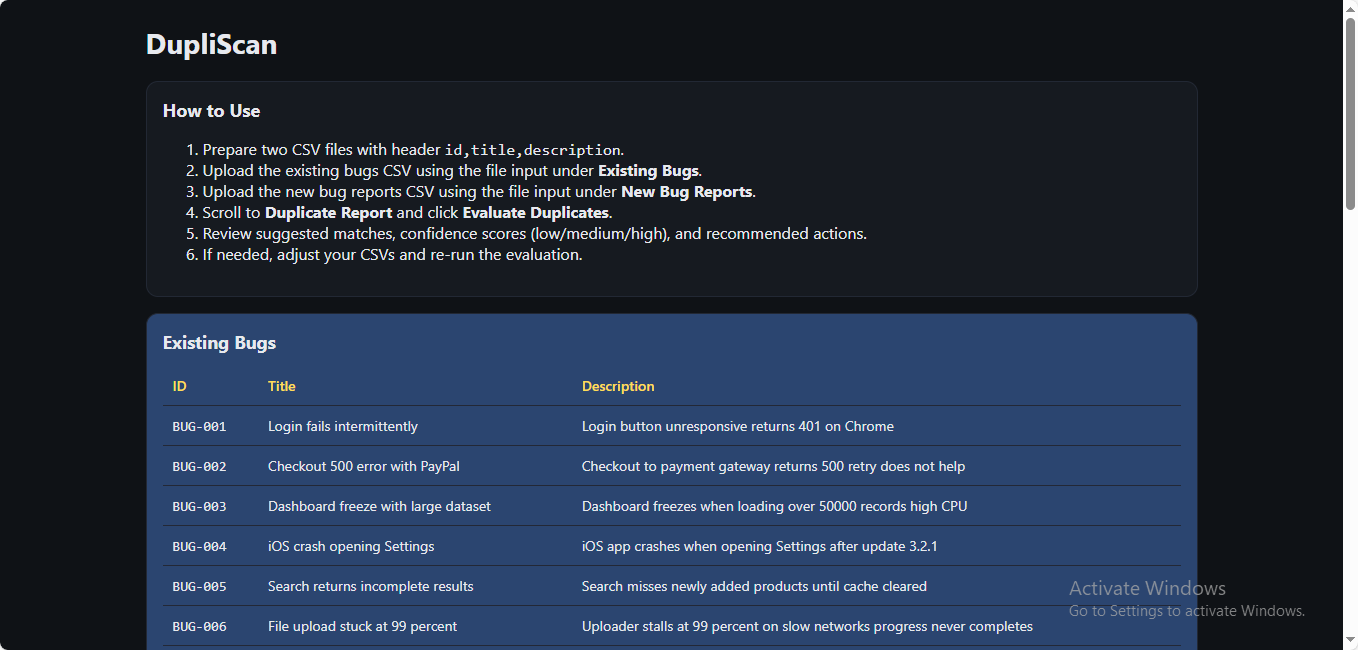Click "iOS crash opening Settings" title cell
This screenshot has width=1358, height=650.
(x=351, y=546)
